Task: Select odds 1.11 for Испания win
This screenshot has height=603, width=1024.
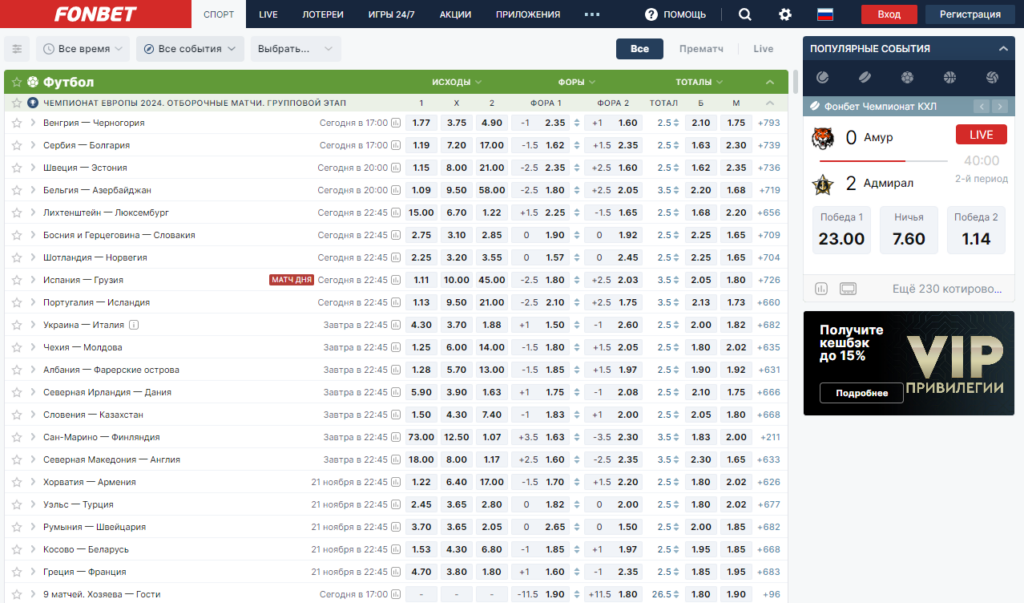Action: pyautogui.click(x=421, y=280)
